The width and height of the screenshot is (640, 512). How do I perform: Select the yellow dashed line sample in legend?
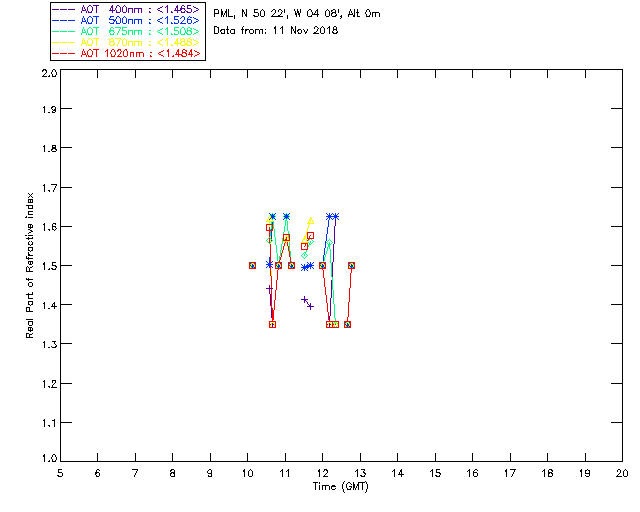[x=64, y=42]
